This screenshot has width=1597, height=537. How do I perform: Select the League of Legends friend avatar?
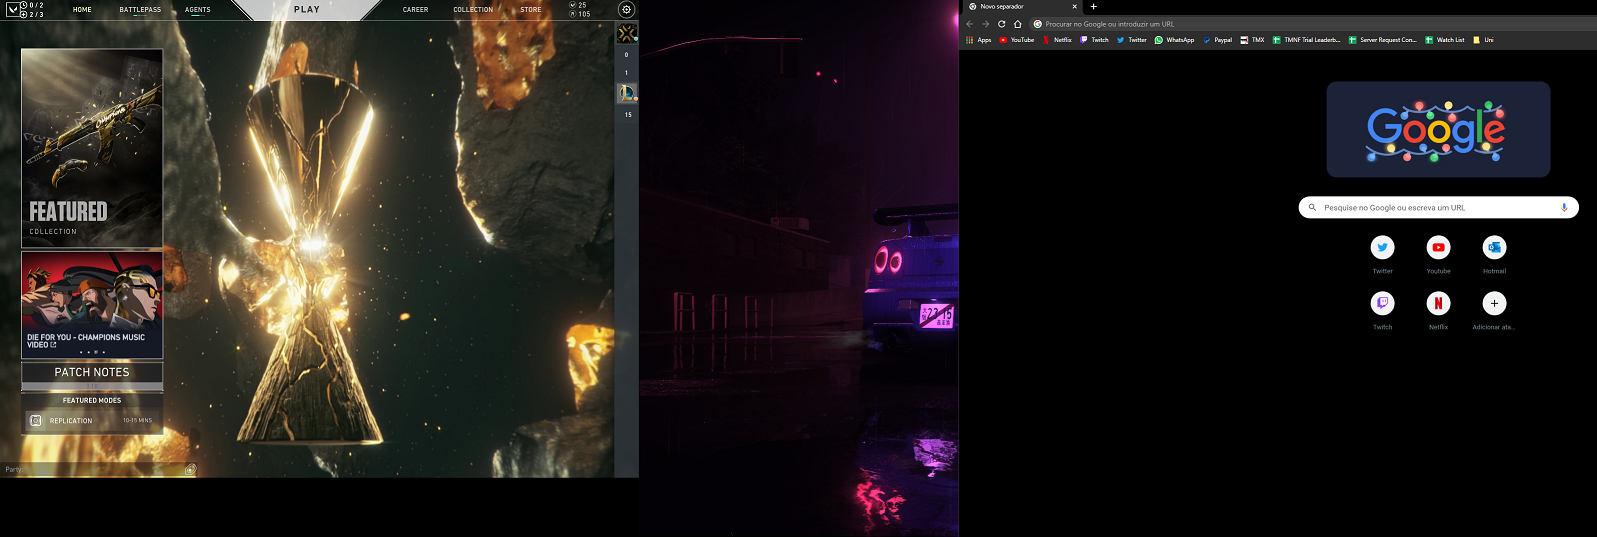click(x=627, y=93)
